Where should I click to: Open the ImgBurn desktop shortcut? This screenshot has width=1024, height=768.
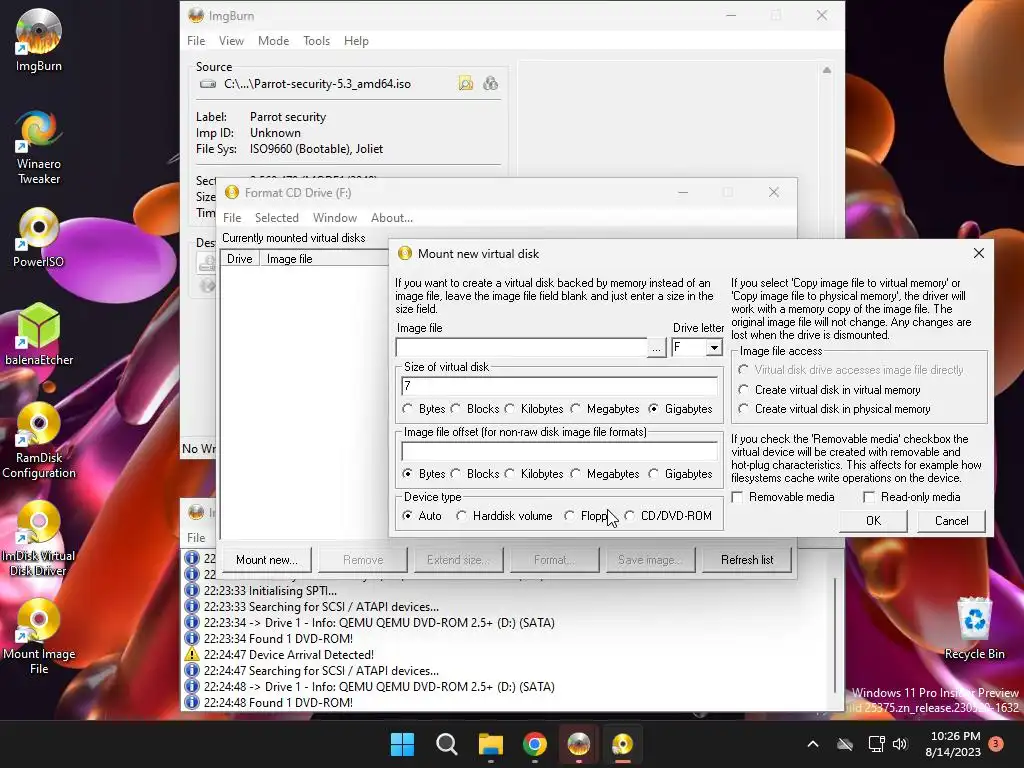[39, 40]
